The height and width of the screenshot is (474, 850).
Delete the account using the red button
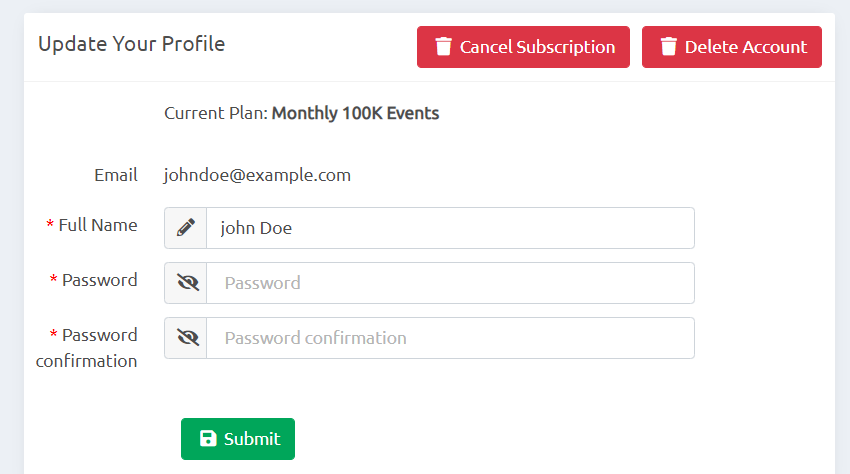tap(732, 47)
